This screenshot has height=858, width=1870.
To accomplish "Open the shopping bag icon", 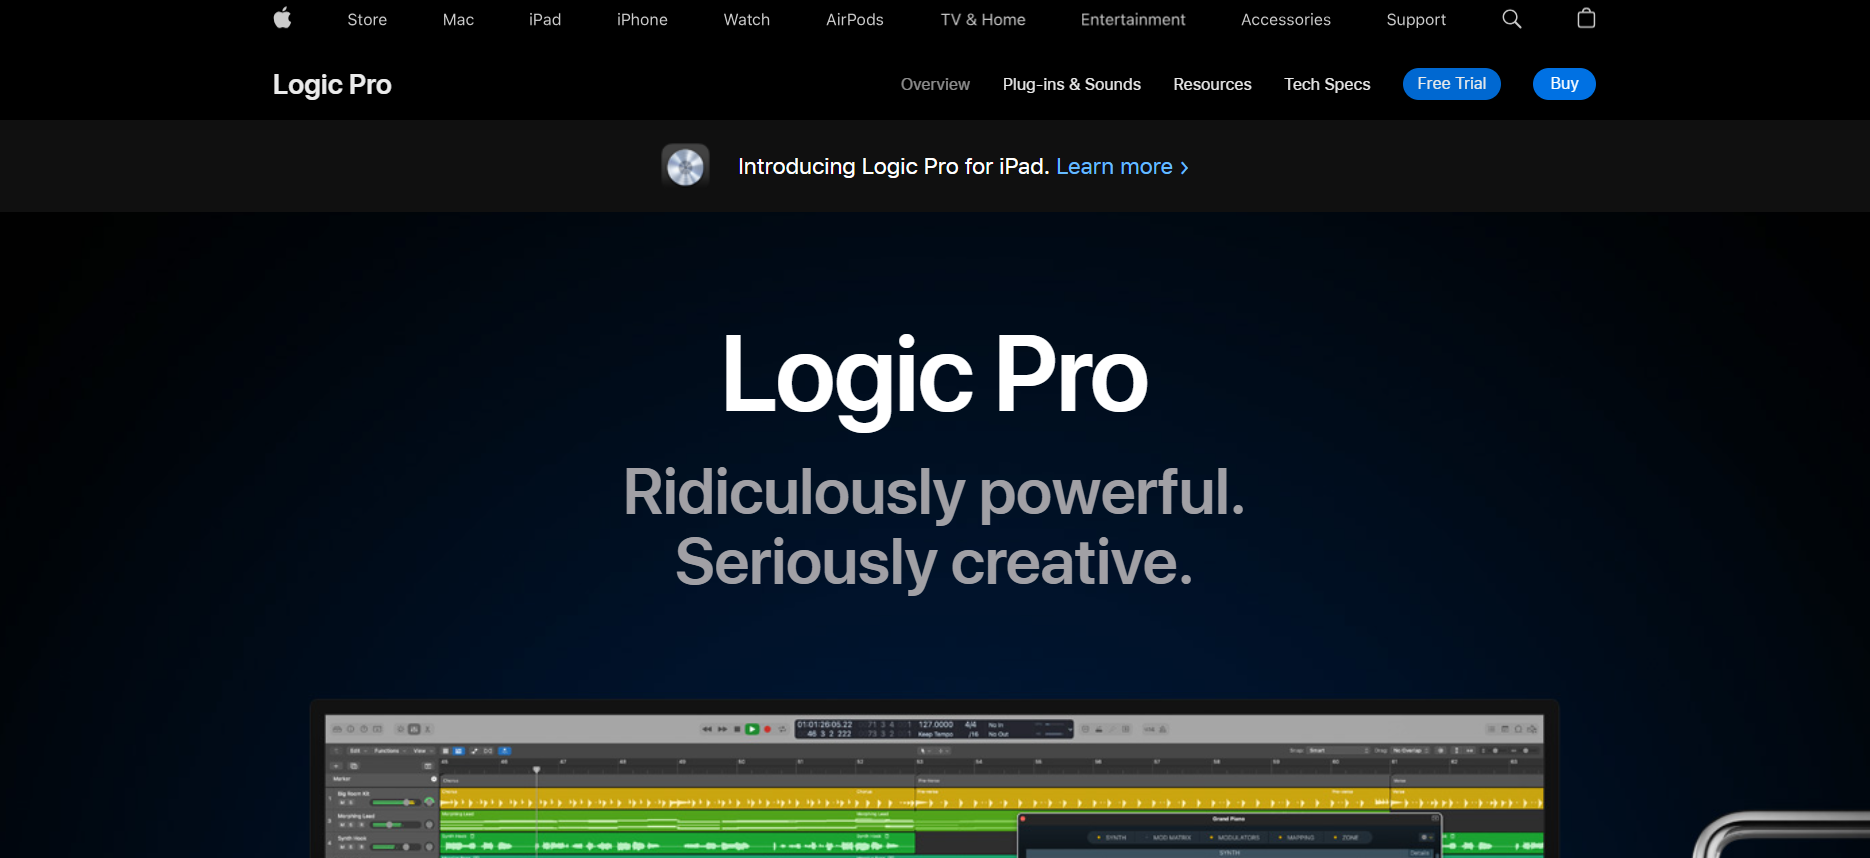I will (x=1586, y=18).
